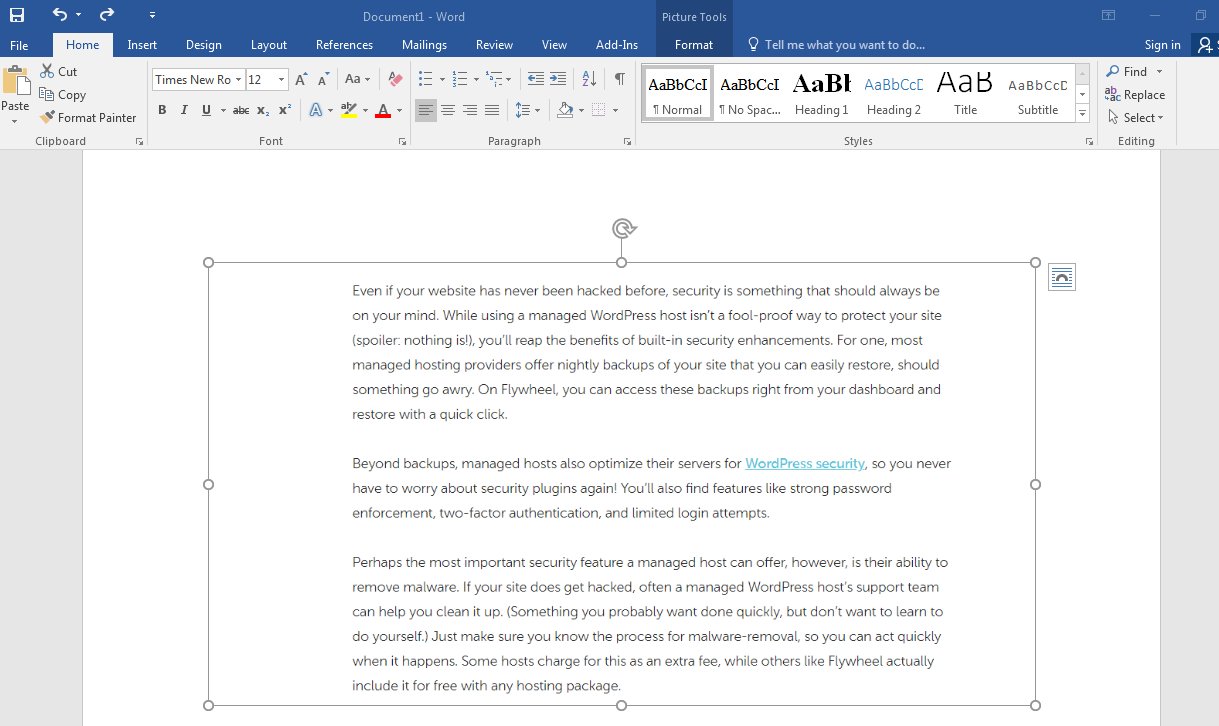Toggle underline formatting

click(x=204, y=110)
